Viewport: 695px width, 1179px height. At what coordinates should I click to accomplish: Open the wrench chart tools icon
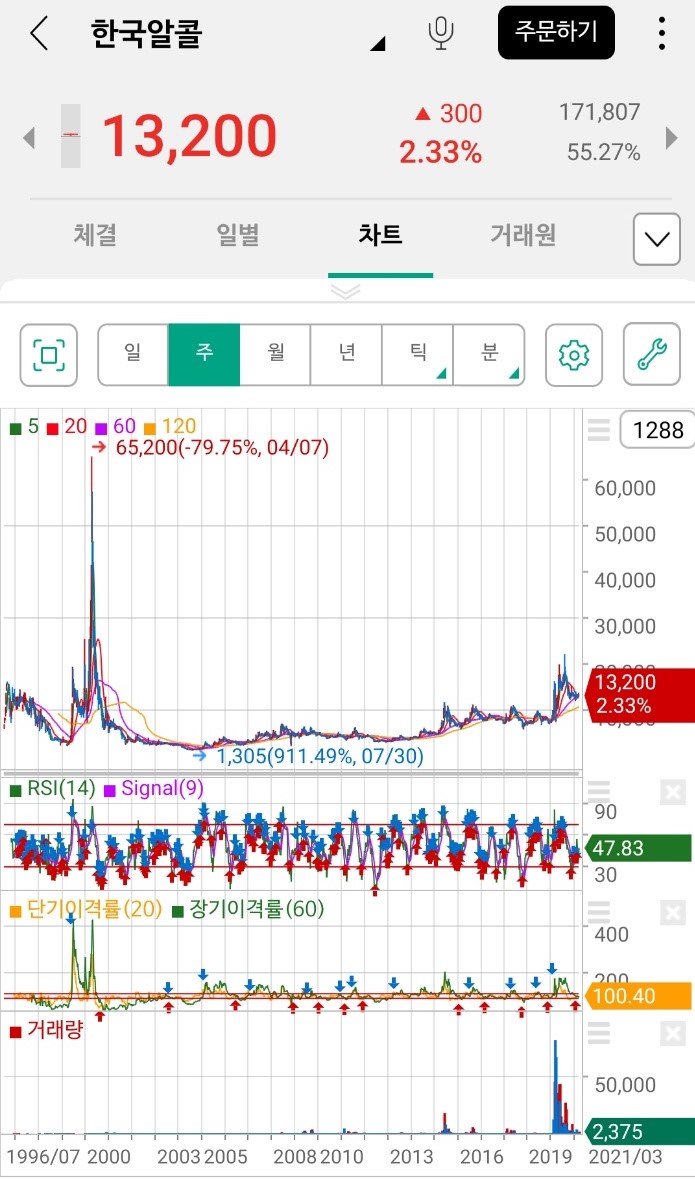(652, 354)
